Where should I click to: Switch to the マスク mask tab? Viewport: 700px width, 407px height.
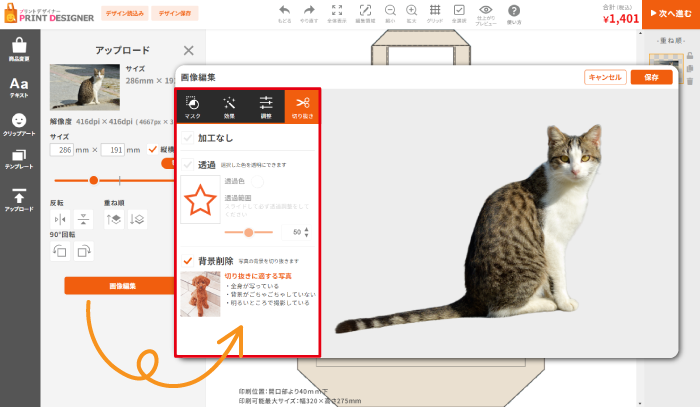click(193, 106)
